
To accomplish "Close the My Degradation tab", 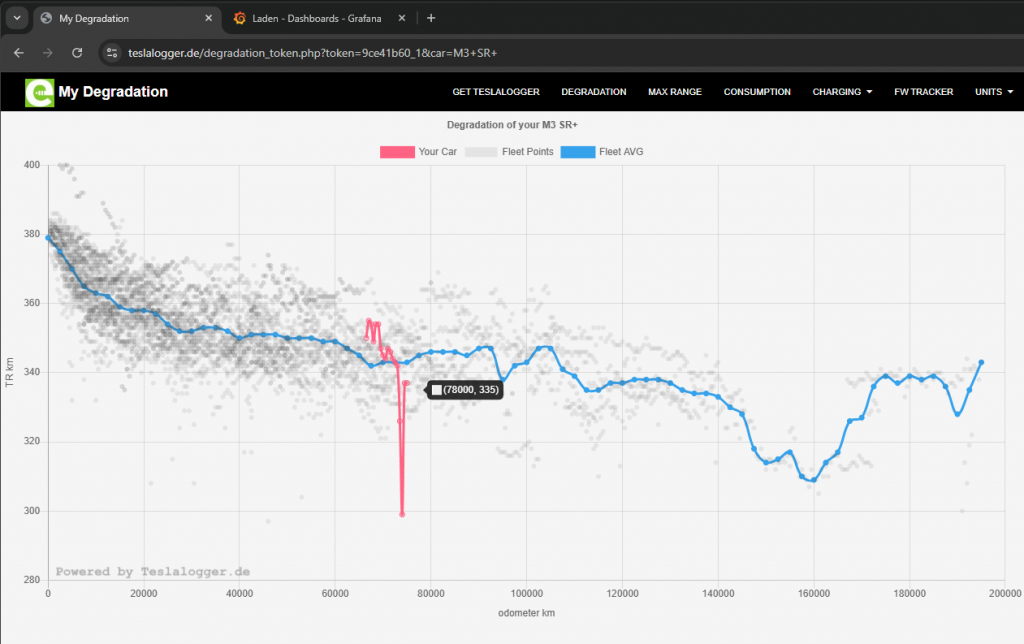I will pyautogui.click(x=208, y=18).
